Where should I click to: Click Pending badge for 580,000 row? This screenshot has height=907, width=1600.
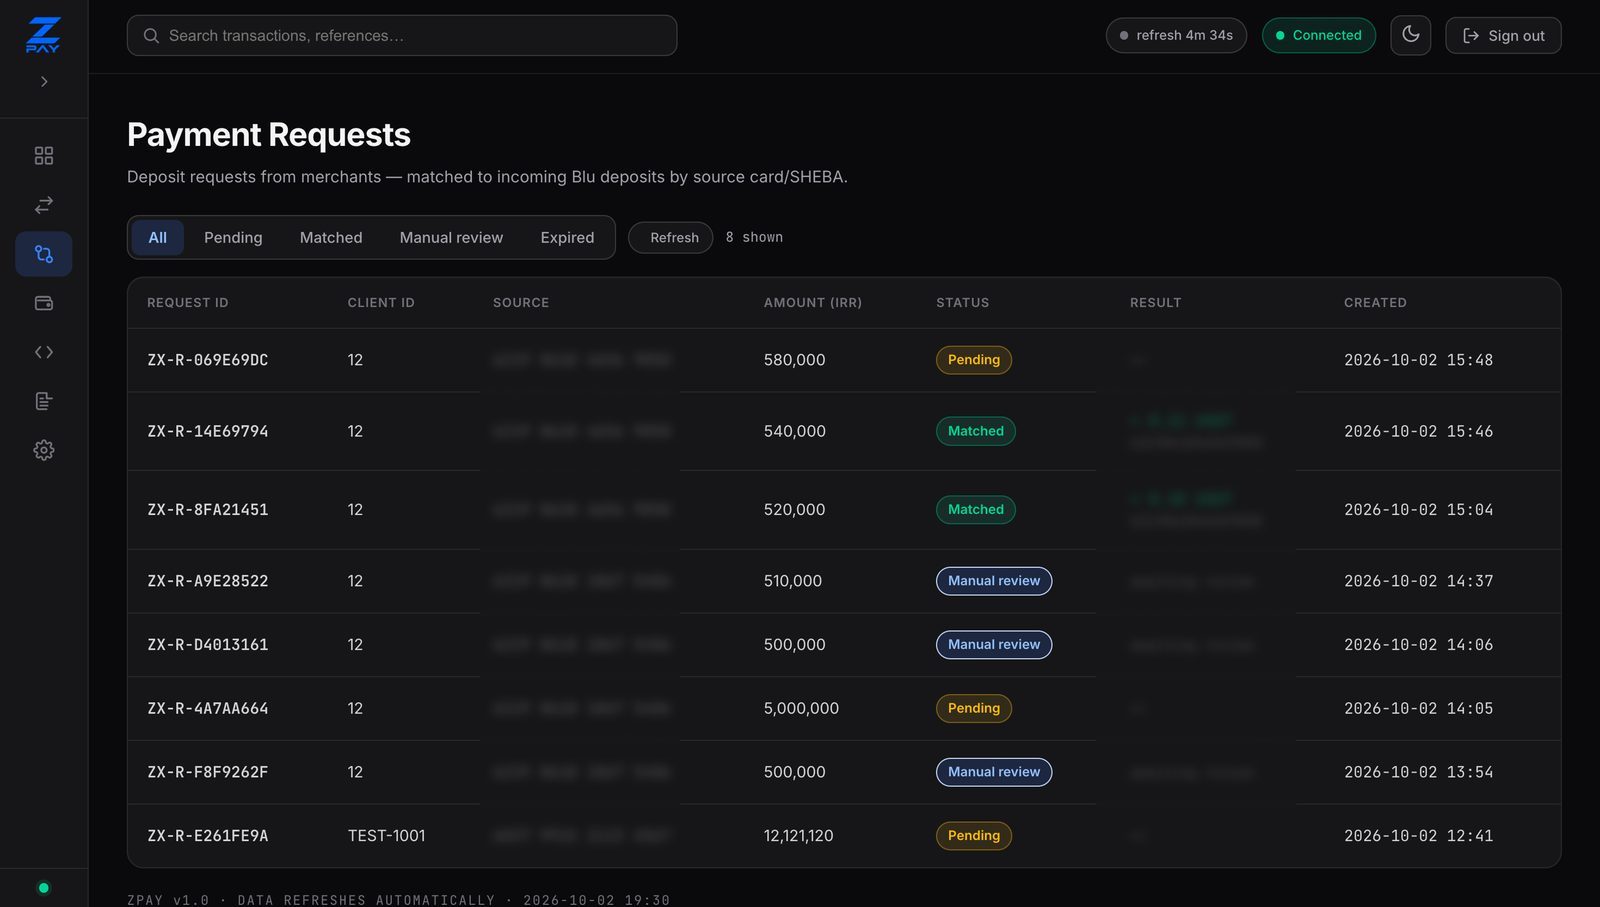coord(974,360)
